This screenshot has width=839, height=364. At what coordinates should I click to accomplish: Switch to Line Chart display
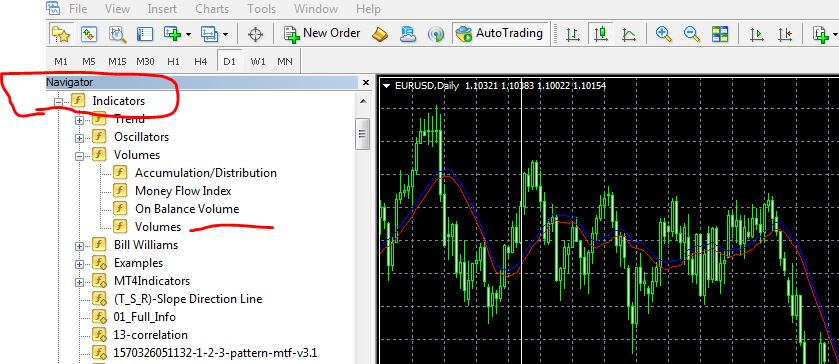pyautogui.click(x=629, y=34)
